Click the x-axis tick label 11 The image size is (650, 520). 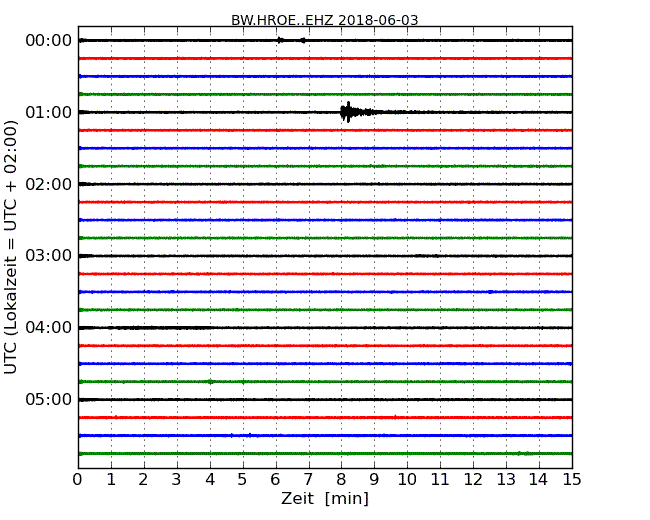[x=440, y=480]
